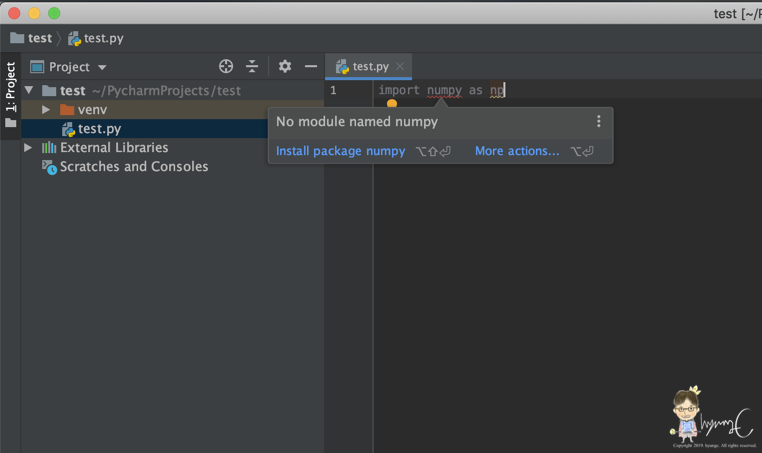Open the Project view dropdown arrow
The height and width of the screenshot is (453, 762).
pyautogui.click(x=102, y=67)
